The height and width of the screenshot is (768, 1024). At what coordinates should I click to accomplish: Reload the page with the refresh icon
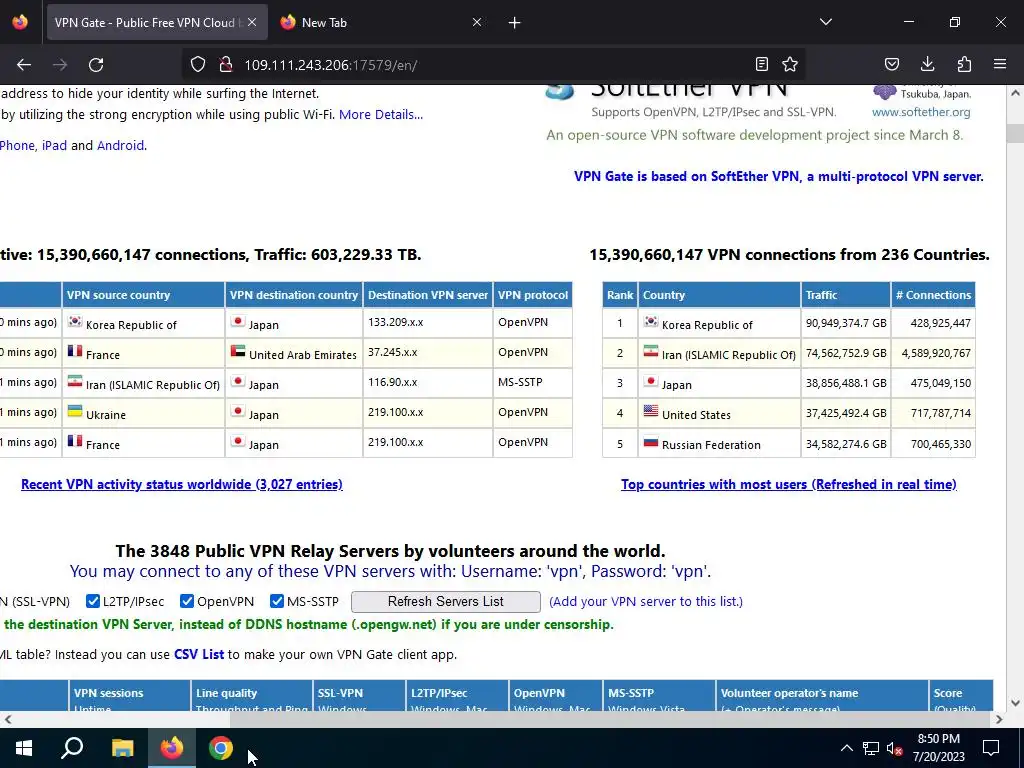coord(96,65)
